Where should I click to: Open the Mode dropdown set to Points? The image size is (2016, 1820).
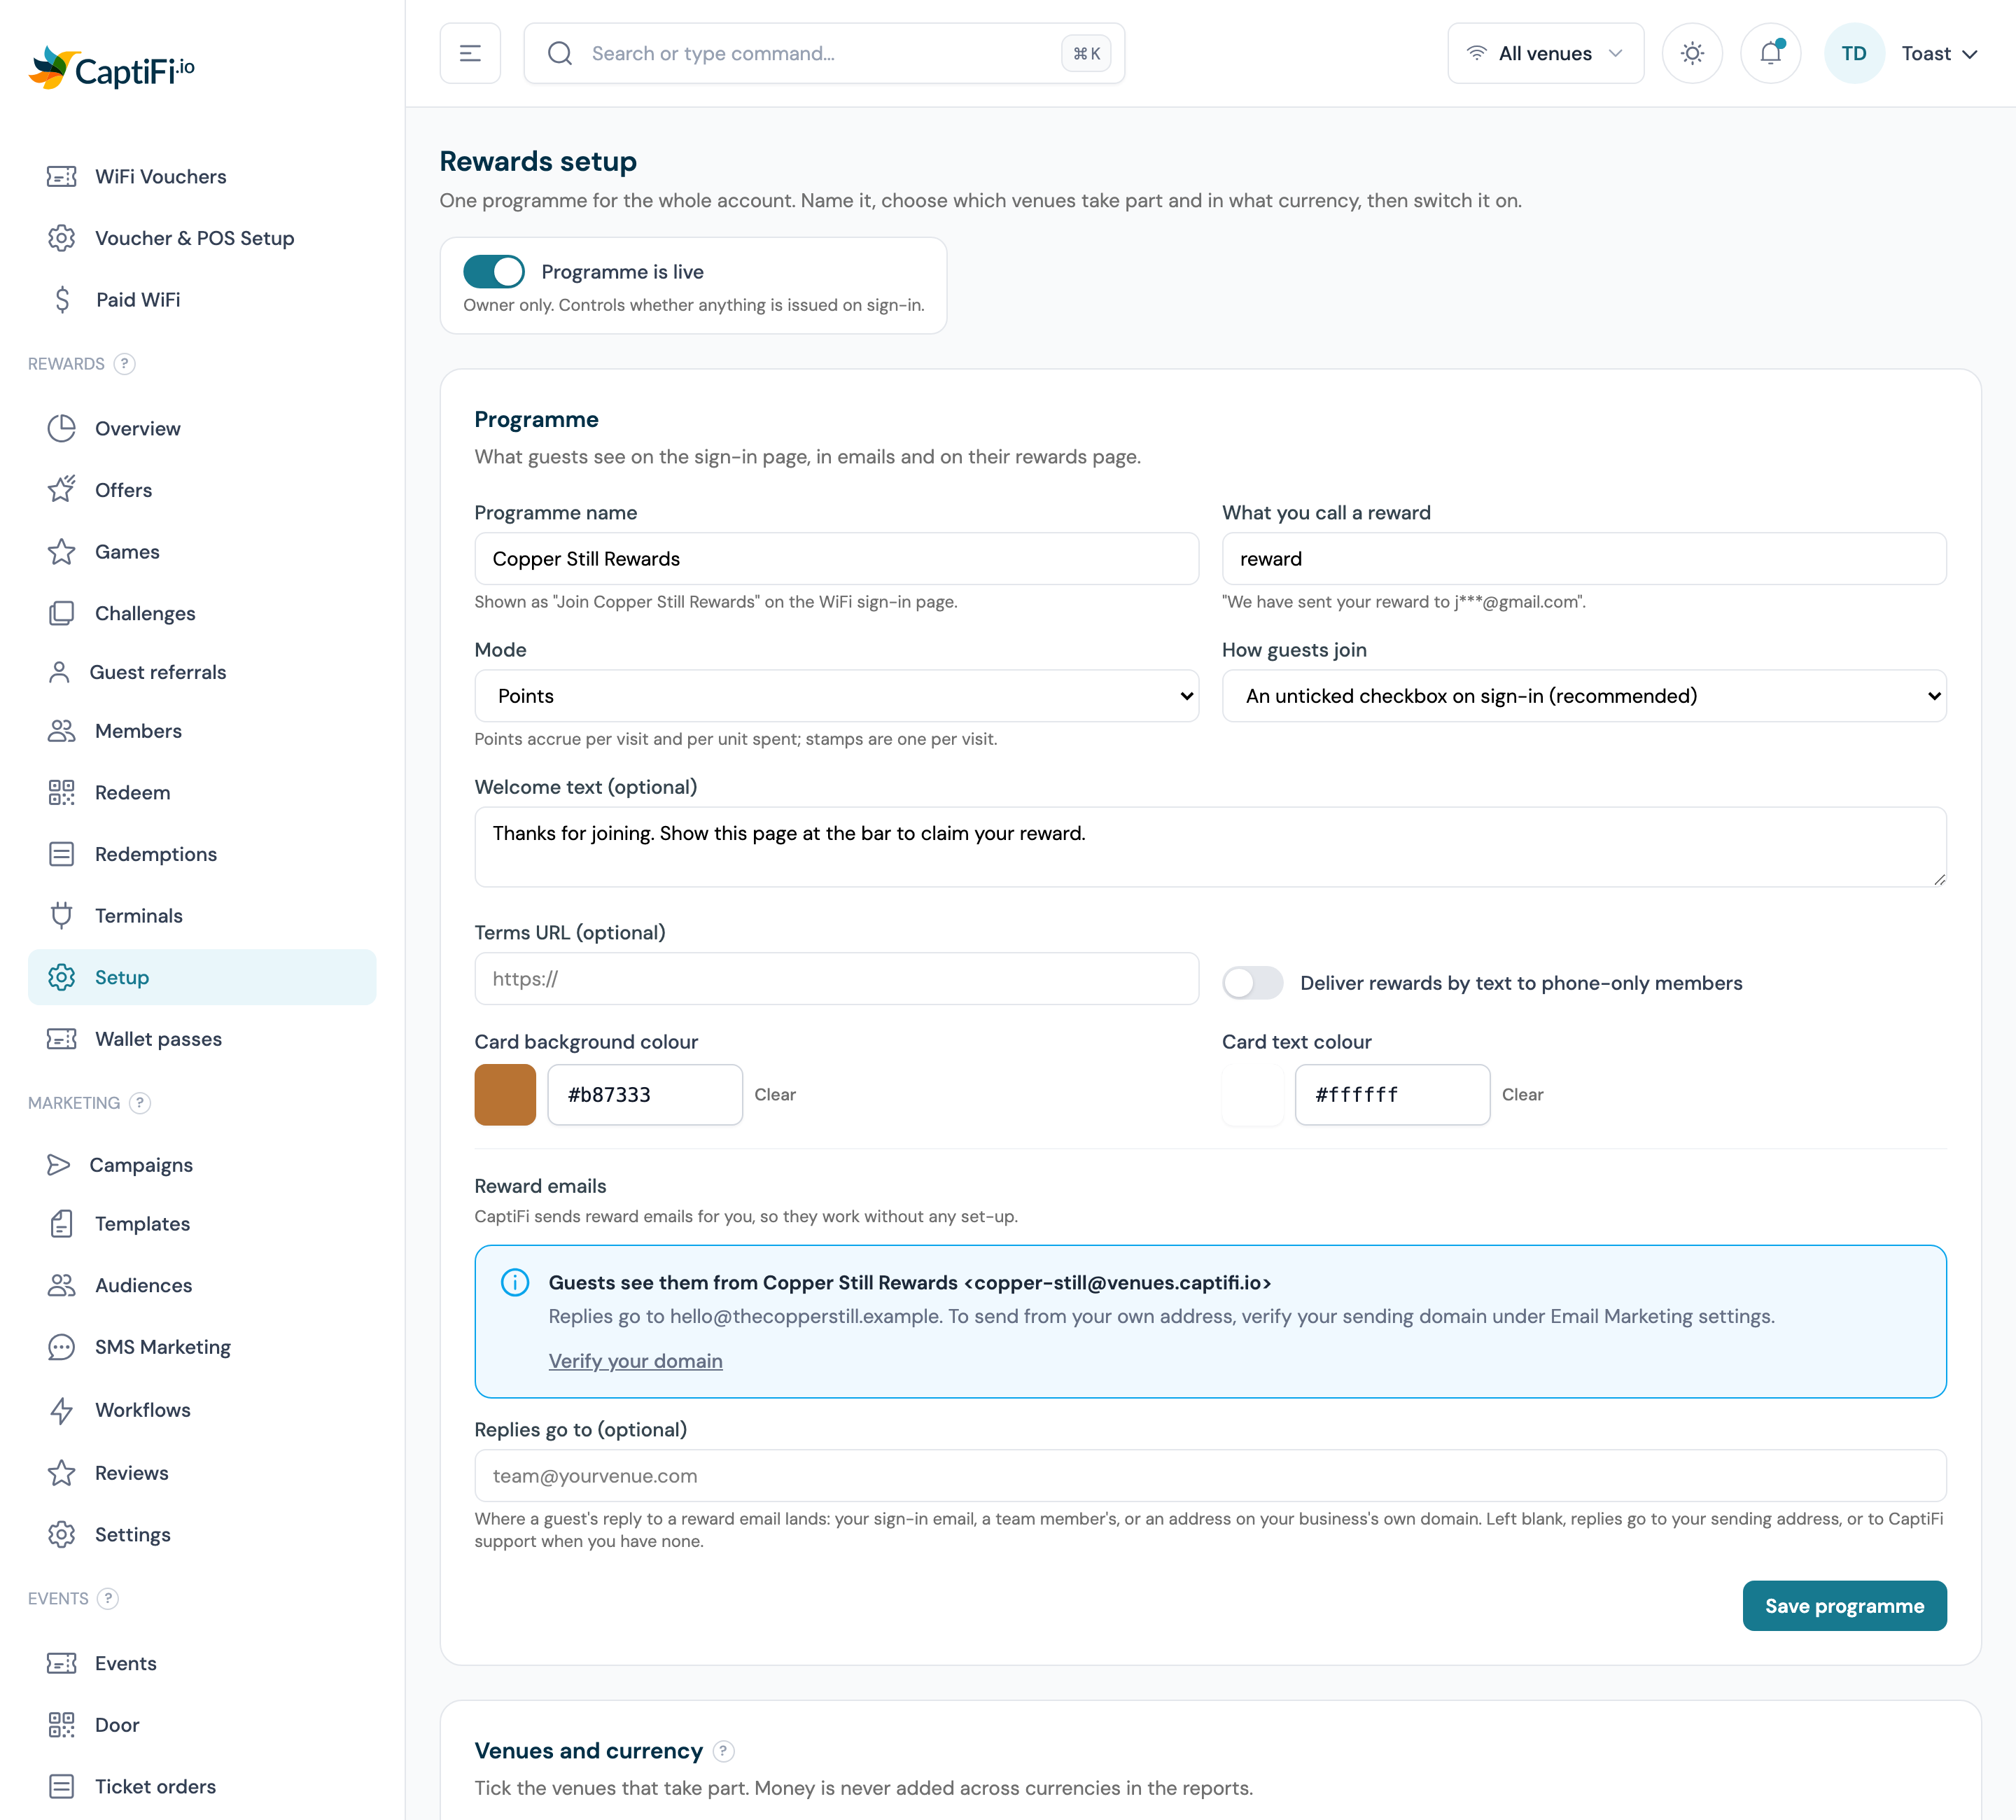[x=837, y=696]
